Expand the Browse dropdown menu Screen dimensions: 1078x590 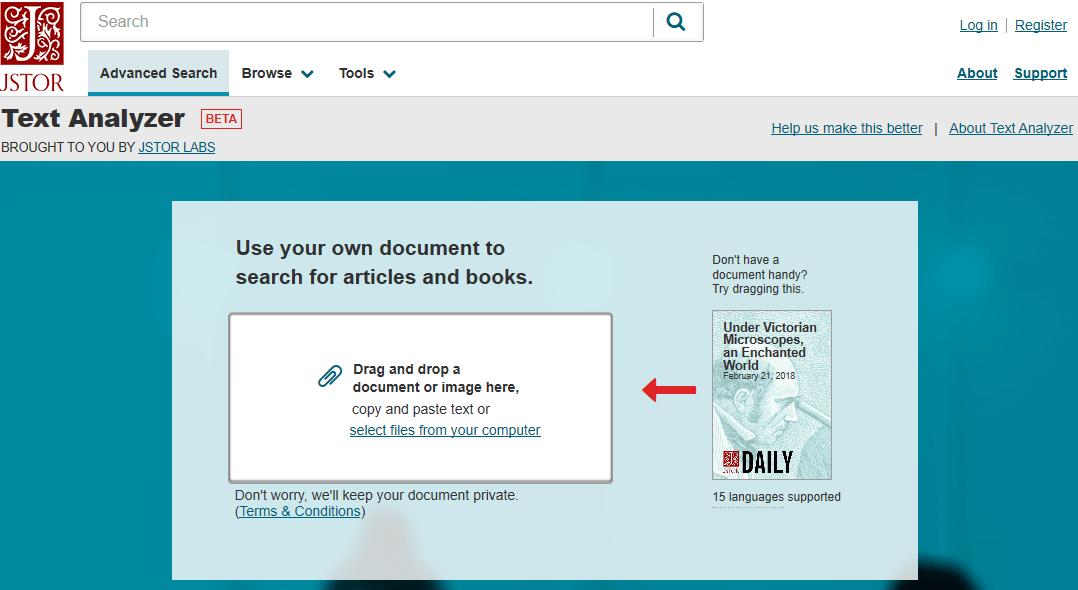(x=277, y=74)
